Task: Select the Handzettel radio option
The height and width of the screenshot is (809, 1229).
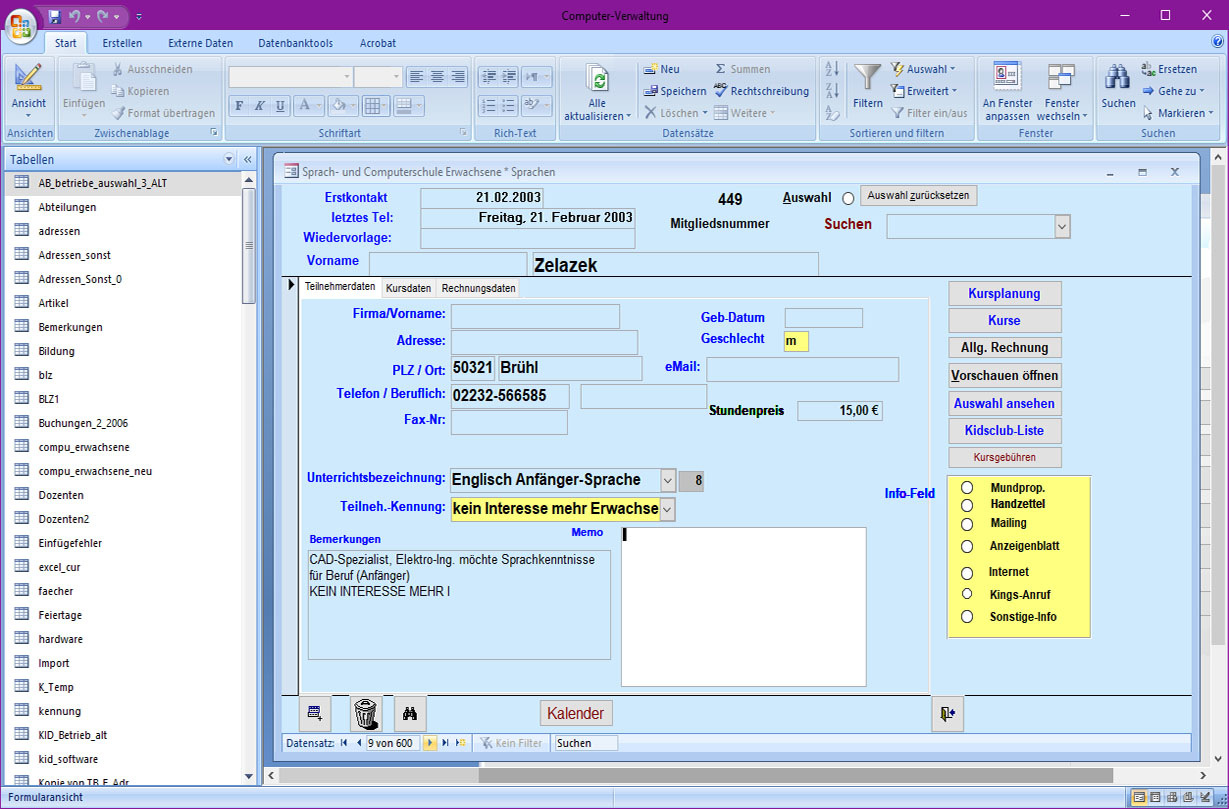Action: click(967, 505)
